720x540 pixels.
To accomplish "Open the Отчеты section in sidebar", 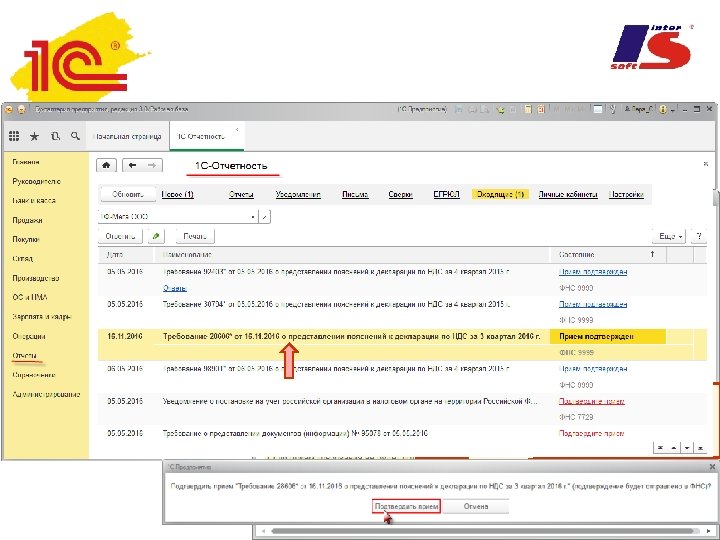I will point(25,355).
